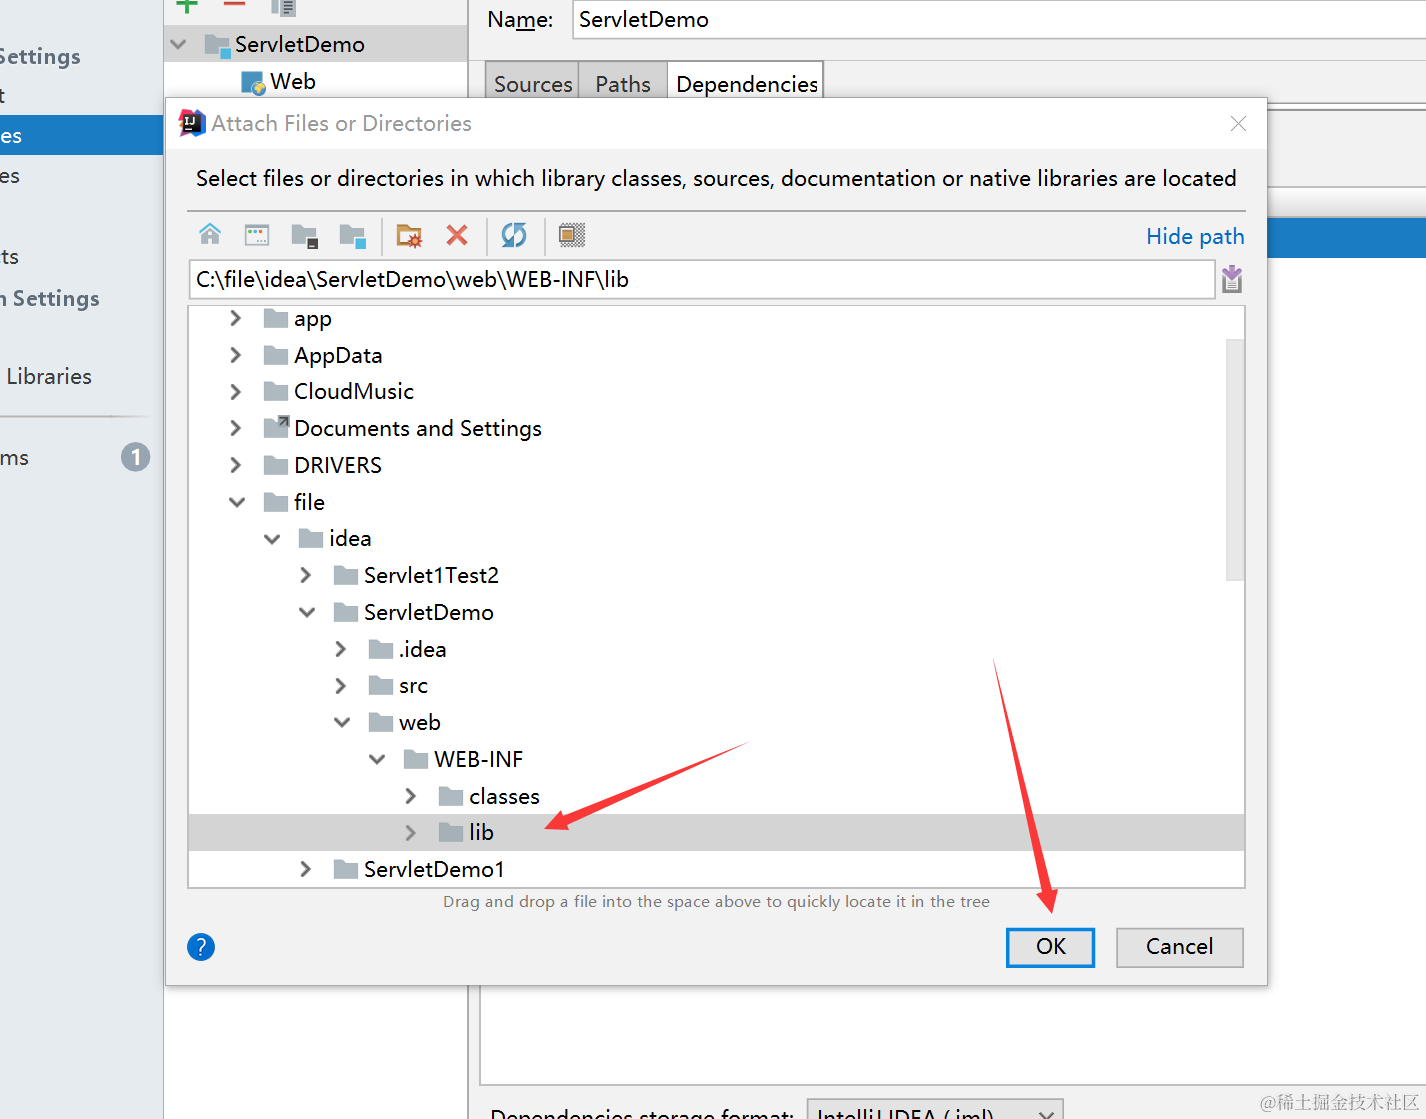Click the lib folder icon

click(451, 832)
